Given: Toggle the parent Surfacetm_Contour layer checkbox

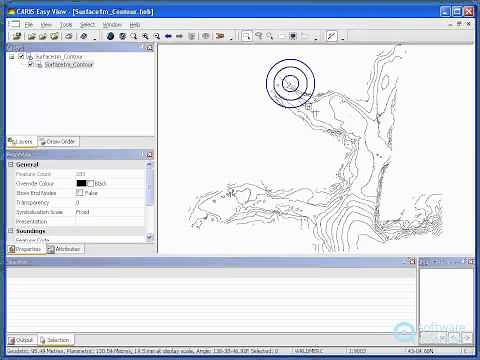Looking at the screenshot, I should [21, 56].
